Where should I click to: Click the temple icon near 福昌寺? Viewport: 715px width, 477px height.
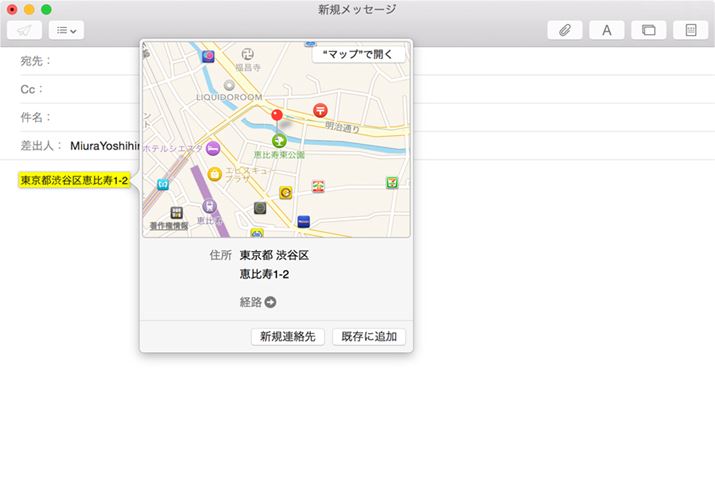(x=248, y=54)
